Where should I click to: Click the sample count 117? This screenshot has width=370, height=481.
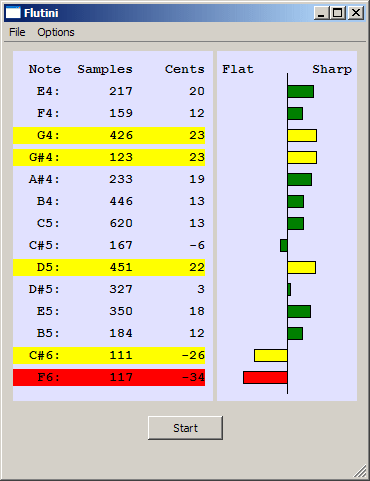point(121,377)
